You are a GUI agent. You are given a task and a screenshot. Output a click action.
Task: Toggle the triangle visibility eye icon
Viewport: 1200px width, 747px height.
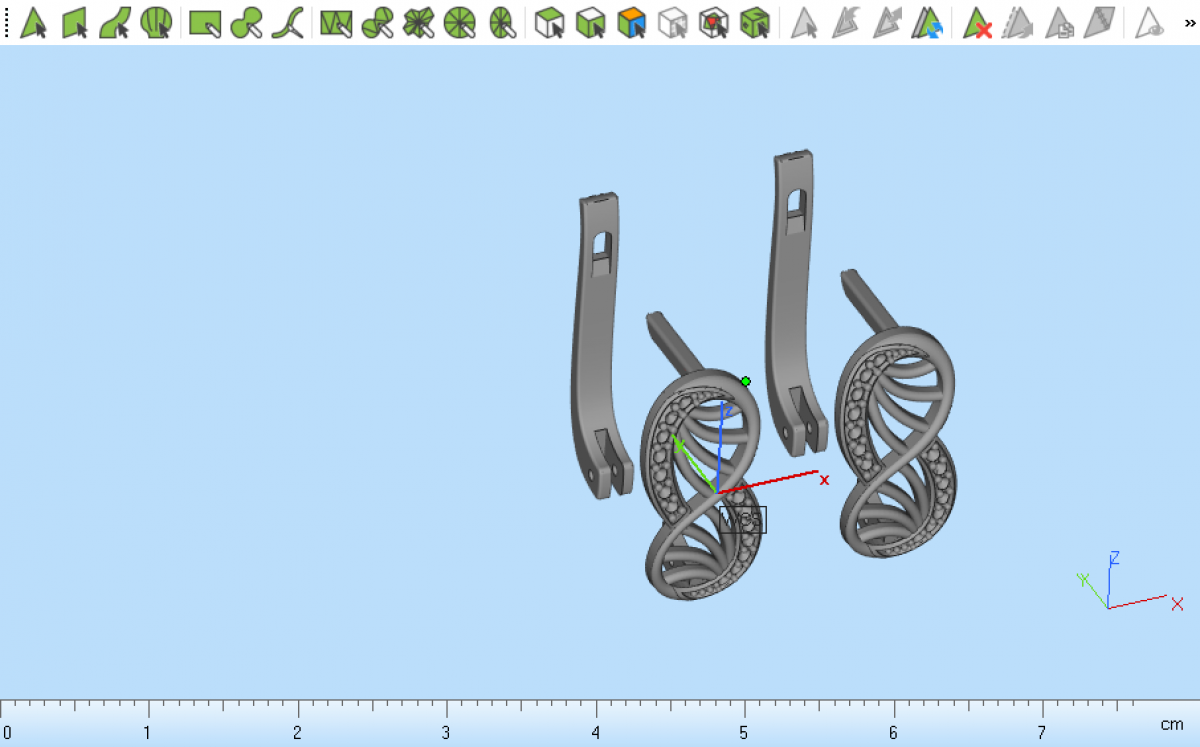coord(1151,22)
